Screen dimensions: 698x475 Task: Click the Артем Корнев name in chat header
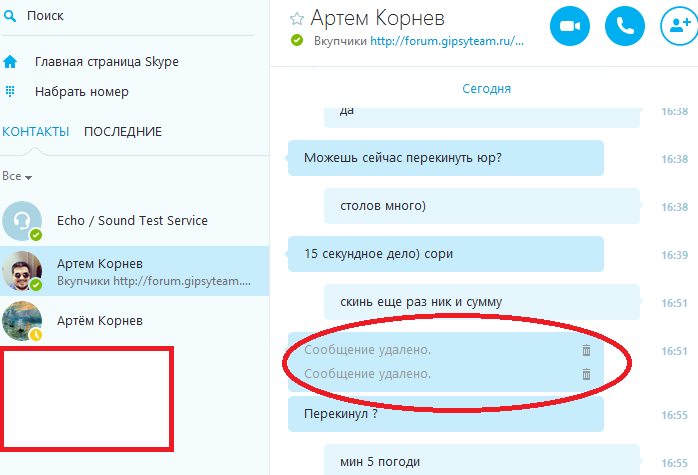(x=377, y=18)
